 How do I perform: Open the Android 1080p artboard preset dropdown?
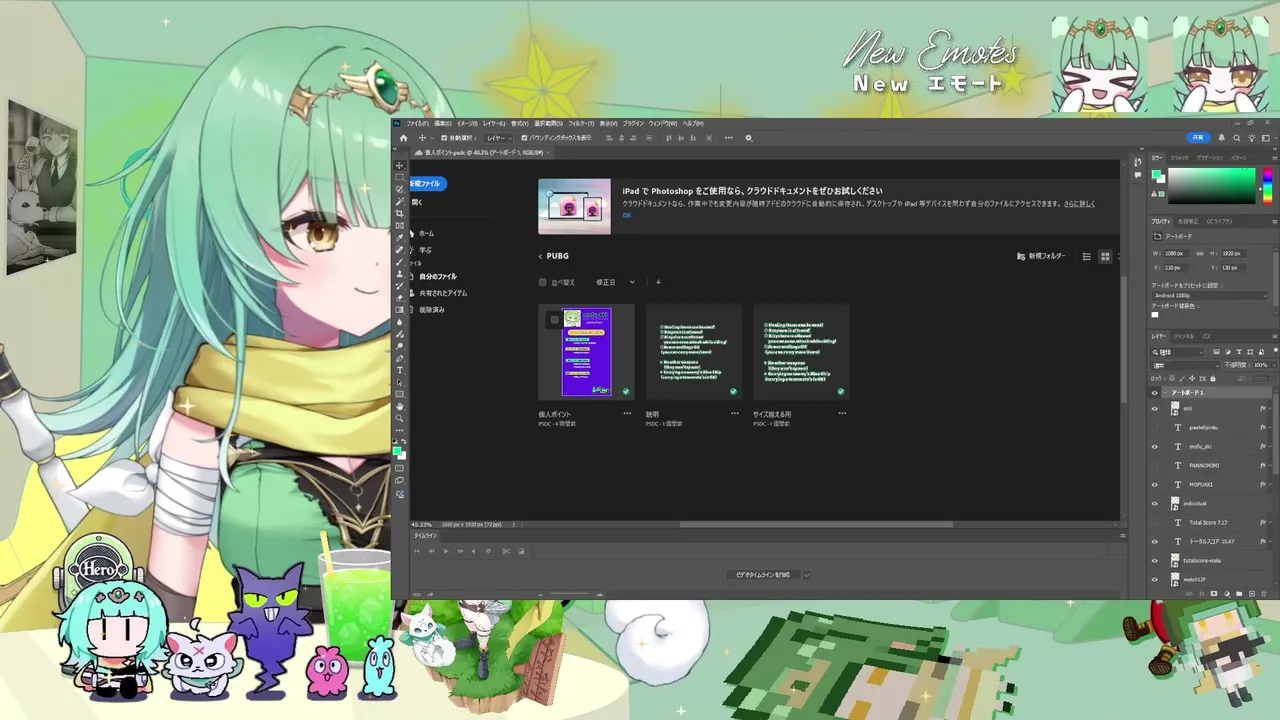point(1209,295)
